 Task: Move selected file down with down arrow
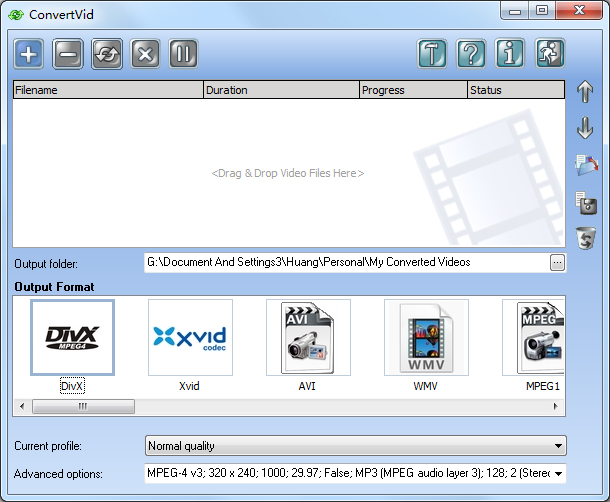[x=586, y=129]
